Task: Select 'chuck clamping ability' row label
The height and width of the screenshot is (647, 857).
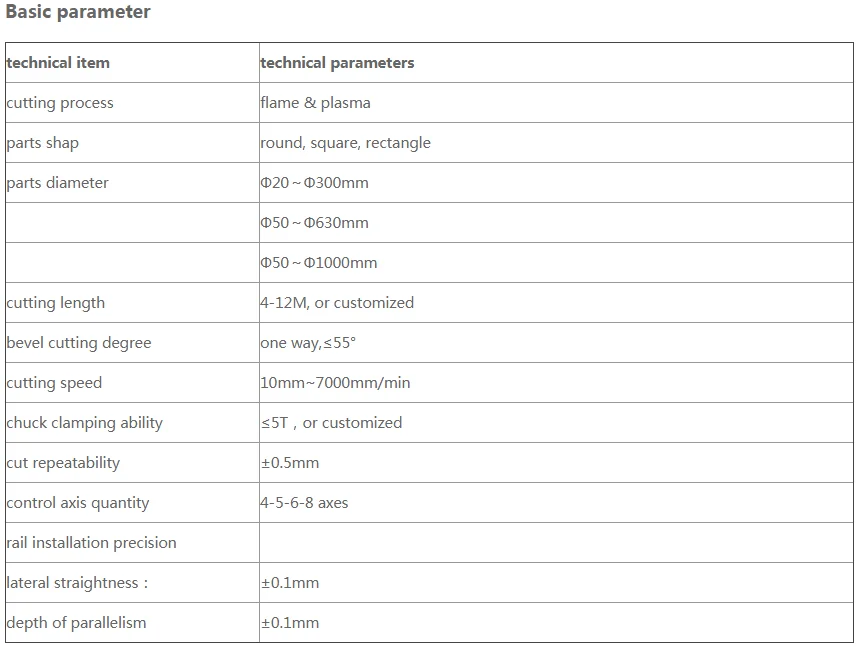Action: click(x=84, y=423)
